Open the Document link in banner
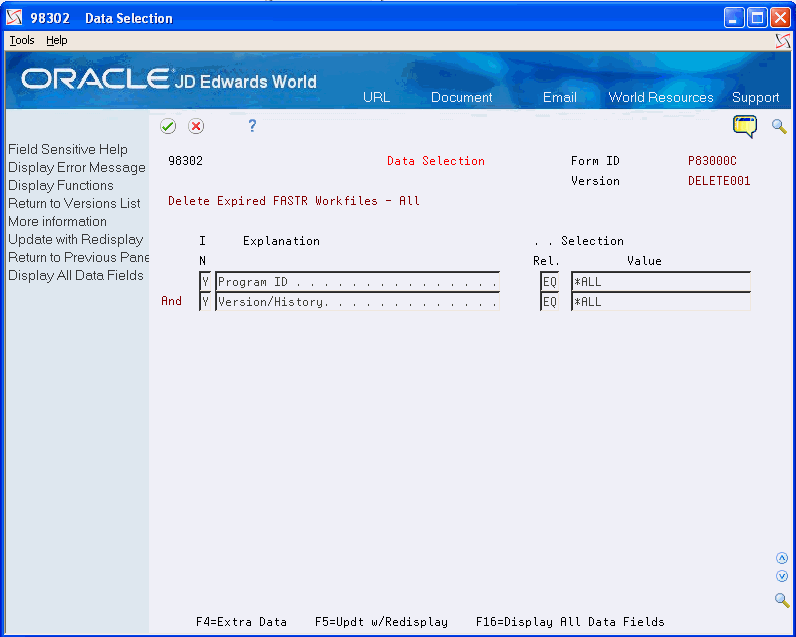 pyautogui.click(x=461, y=97)
